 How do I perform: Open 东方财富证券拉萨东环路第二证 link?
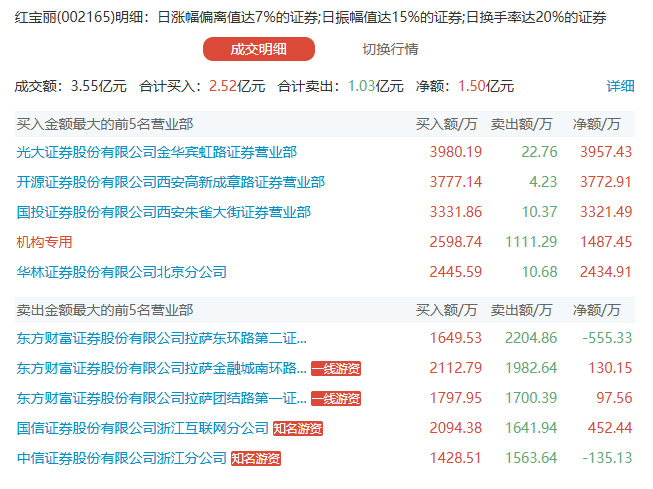[x=162, y=338]
